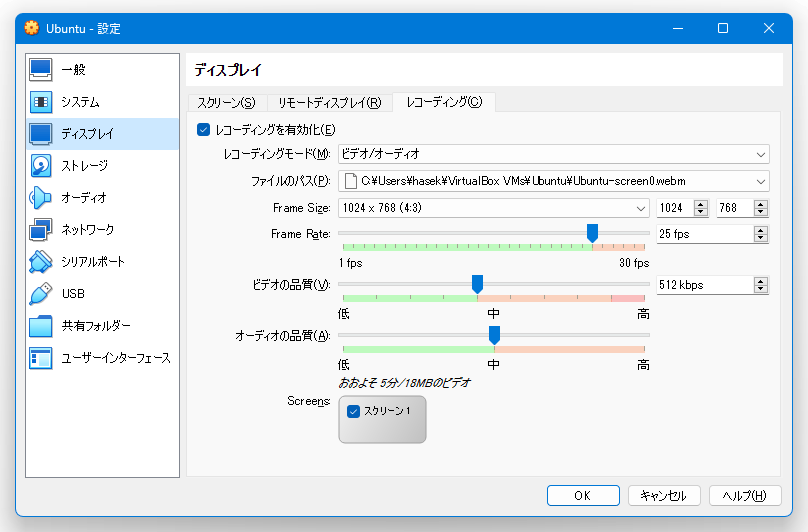808x532 pixels.
Task: Select the オーディオ speaker icon
Action: pyautogui.click(x=41, y=197)
